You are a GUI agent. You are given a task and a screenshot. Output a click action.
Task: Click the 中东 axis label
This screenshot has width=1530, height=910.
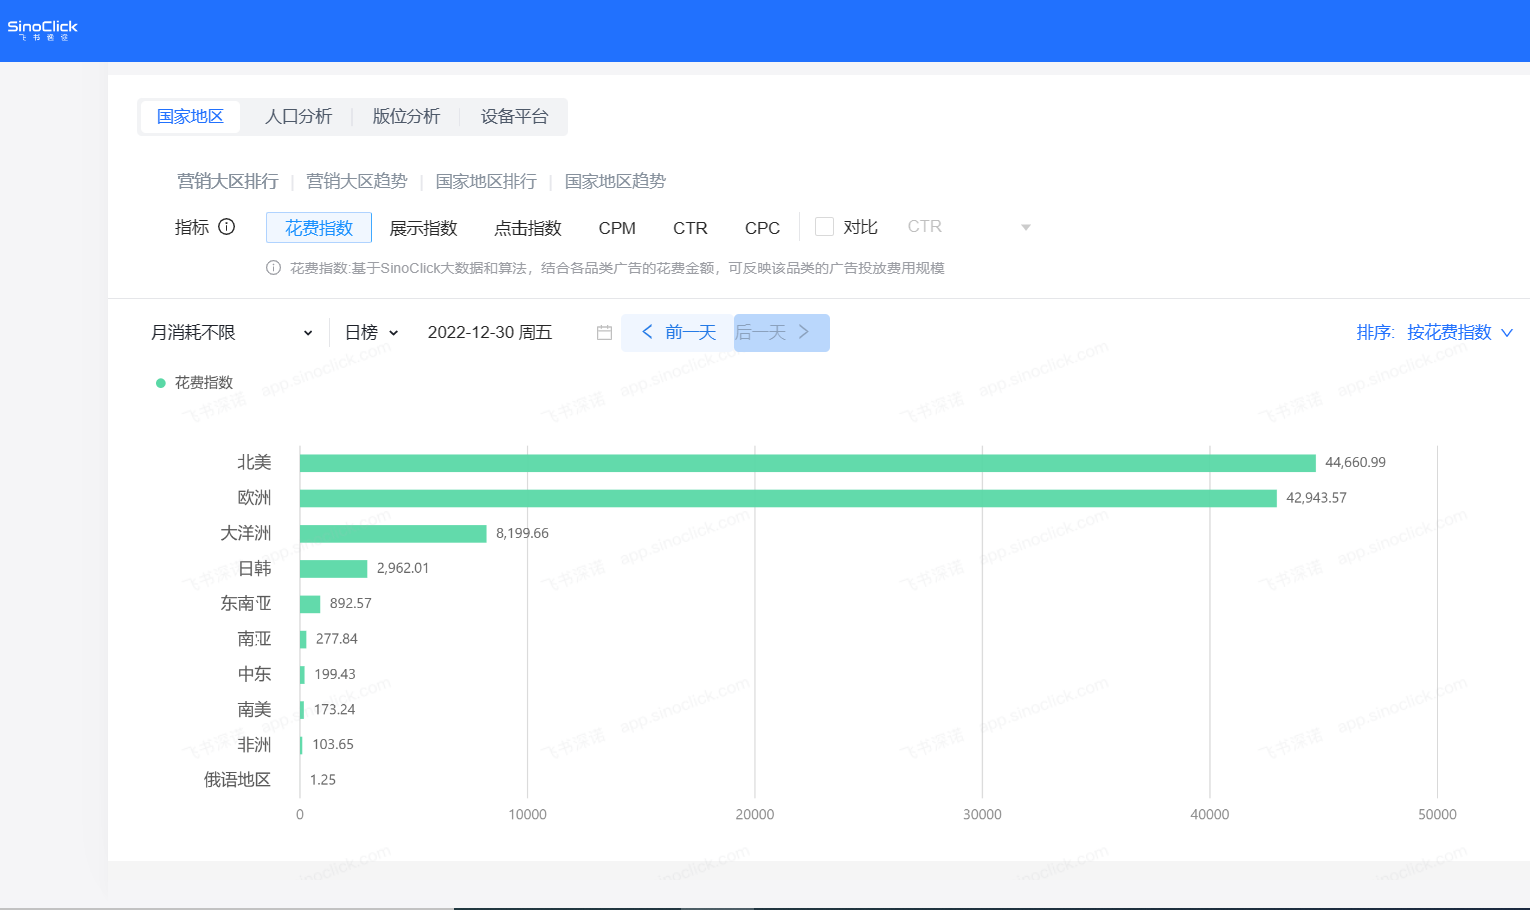[254, 674]
